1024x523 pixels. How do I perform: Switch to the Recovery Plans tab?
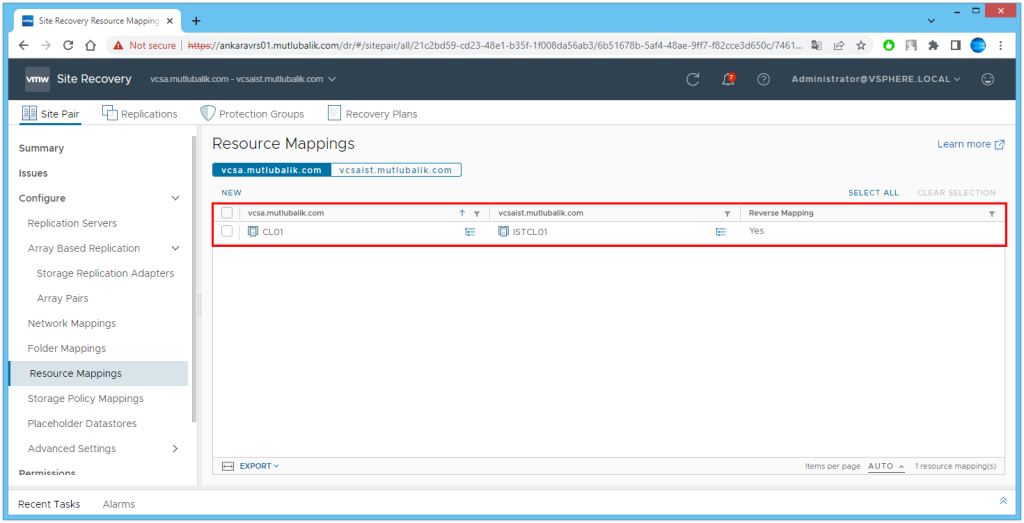point(372,114)
